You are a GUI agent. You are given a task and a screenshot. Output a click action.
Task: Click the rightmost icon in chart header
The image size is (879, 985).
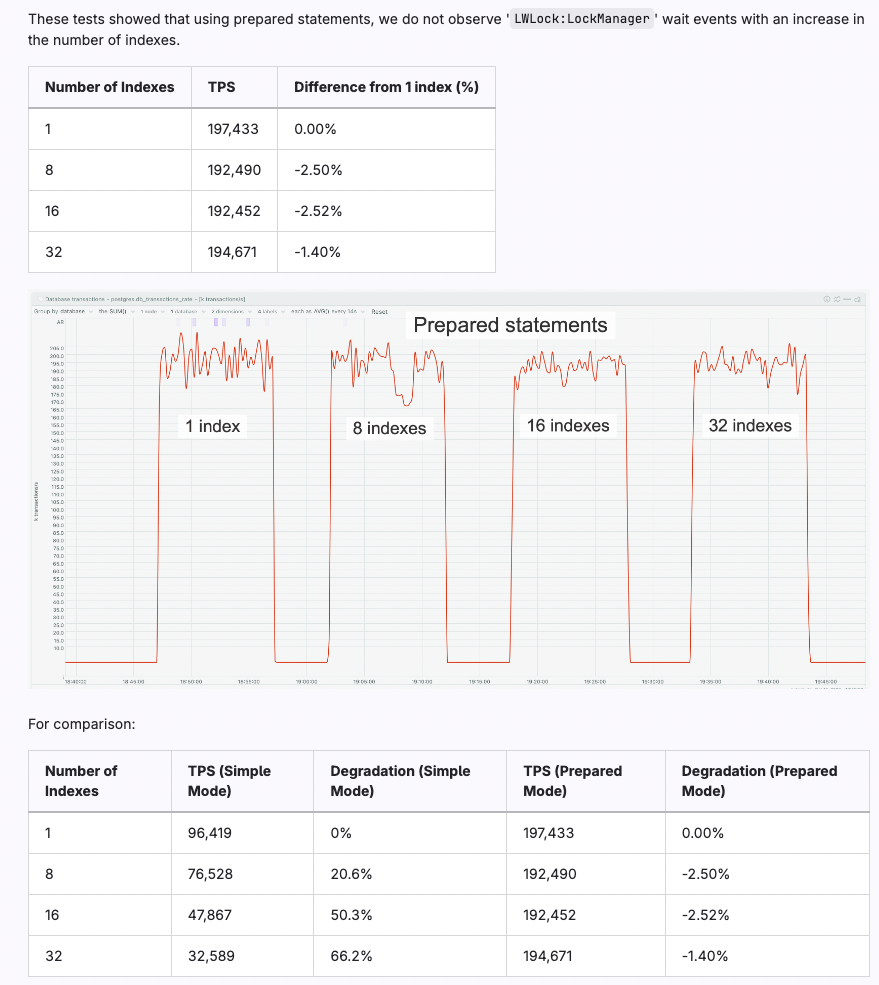click(859, 298)
